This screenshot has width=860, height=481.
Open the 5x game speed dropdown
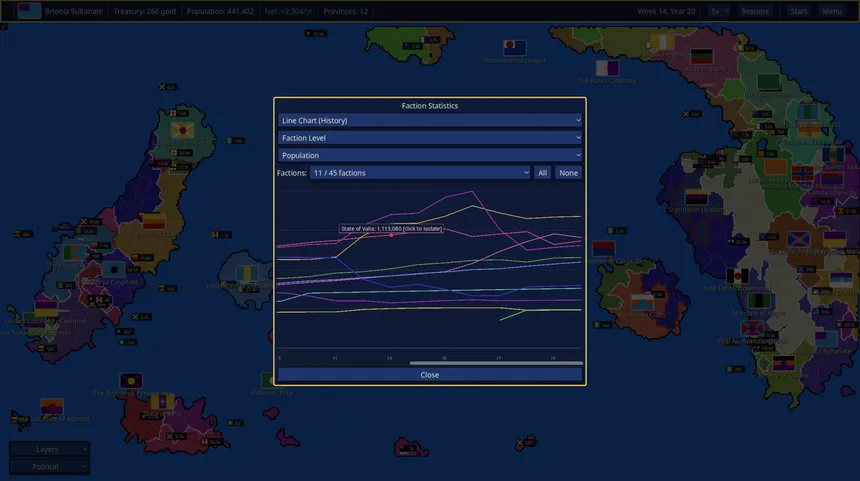coord(719,11)
